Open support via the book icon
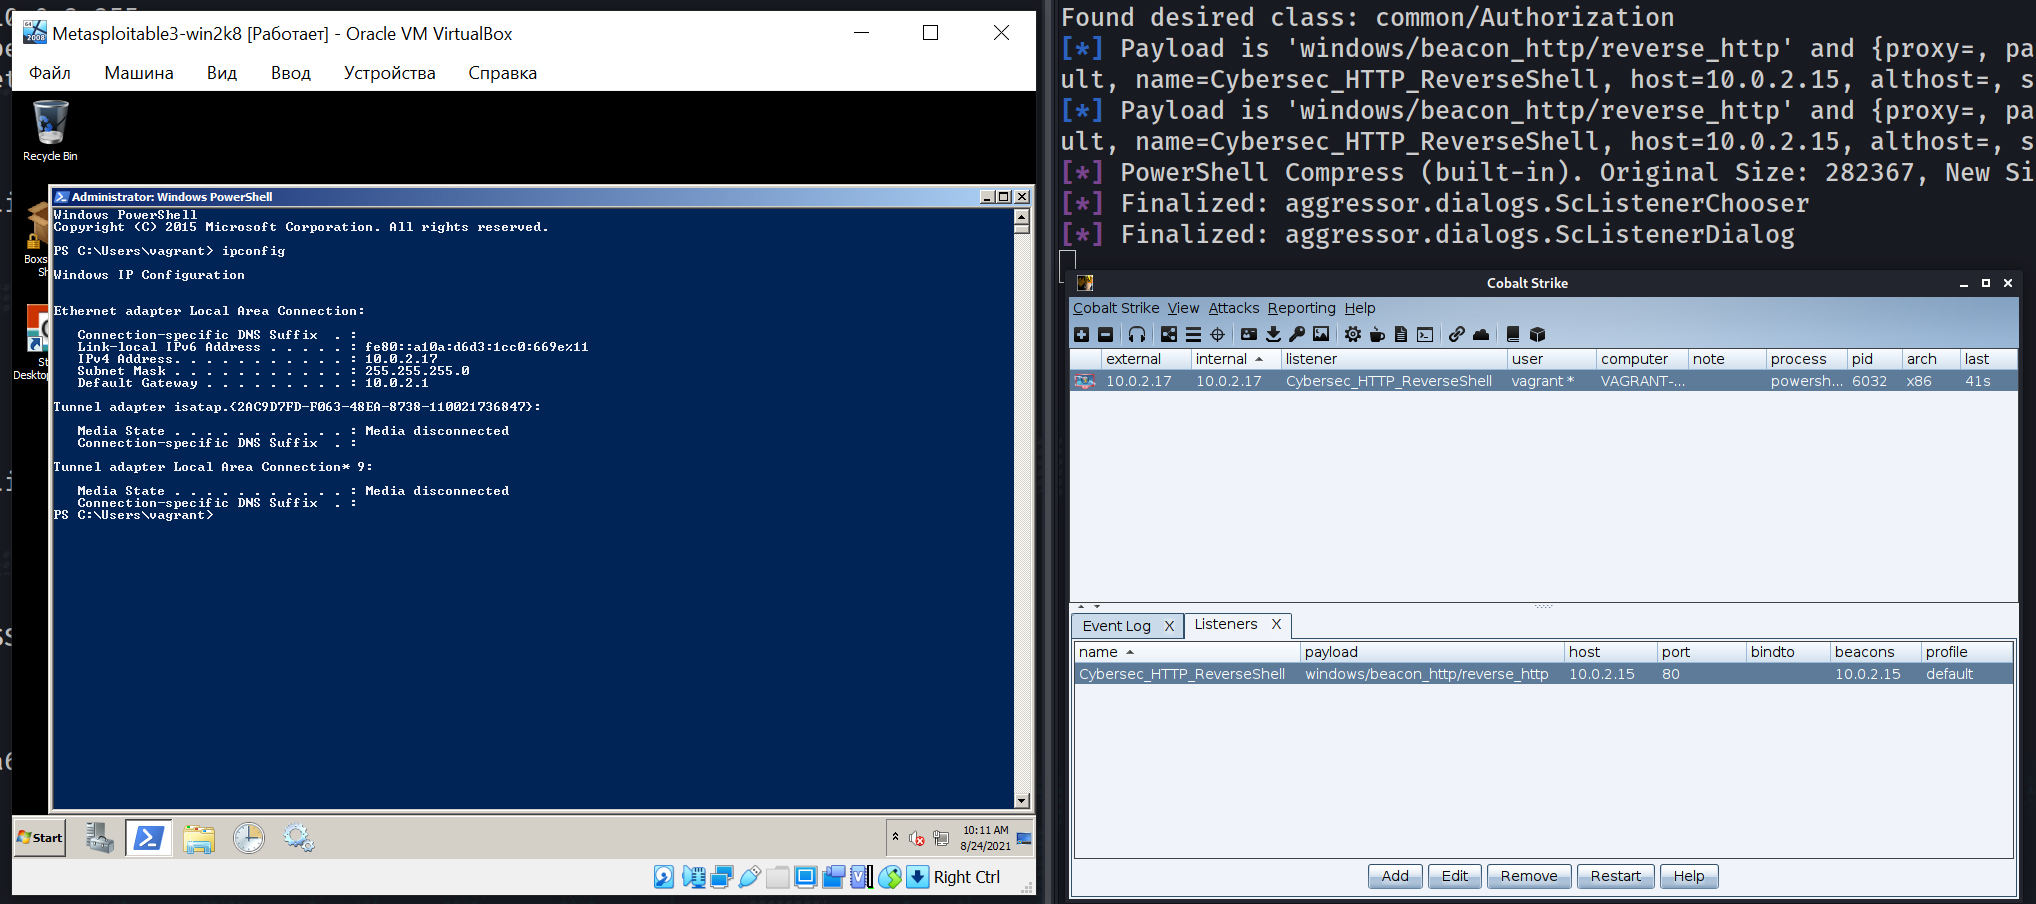Image resolution: width=2036 pixels, height=904 pixels. point(1513,335)
